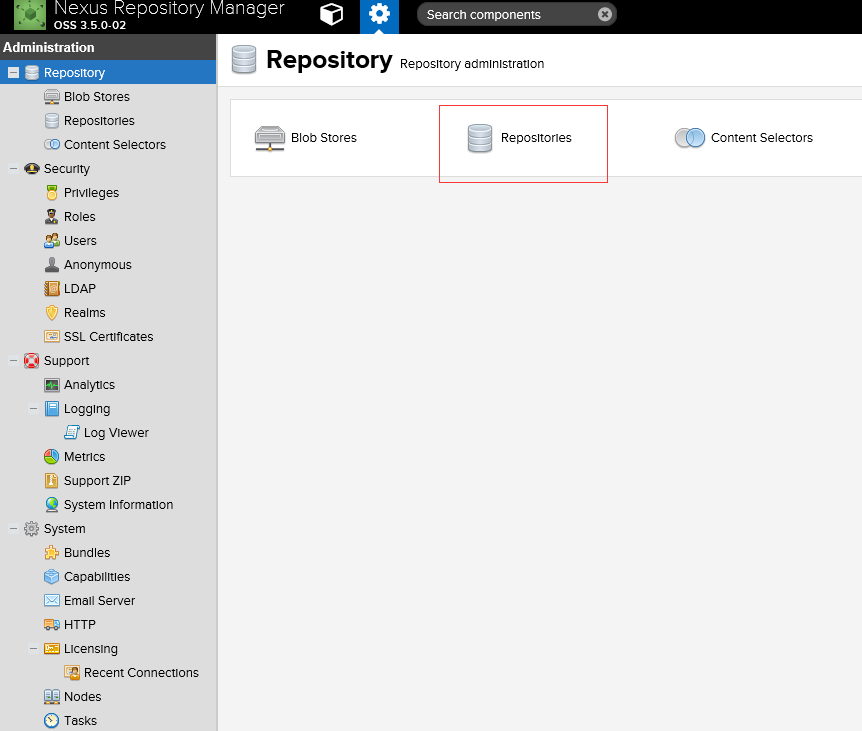Select Repository in the sidebar
The height and width of the screenshot is (731, 862).
click(x=108, y=73)
